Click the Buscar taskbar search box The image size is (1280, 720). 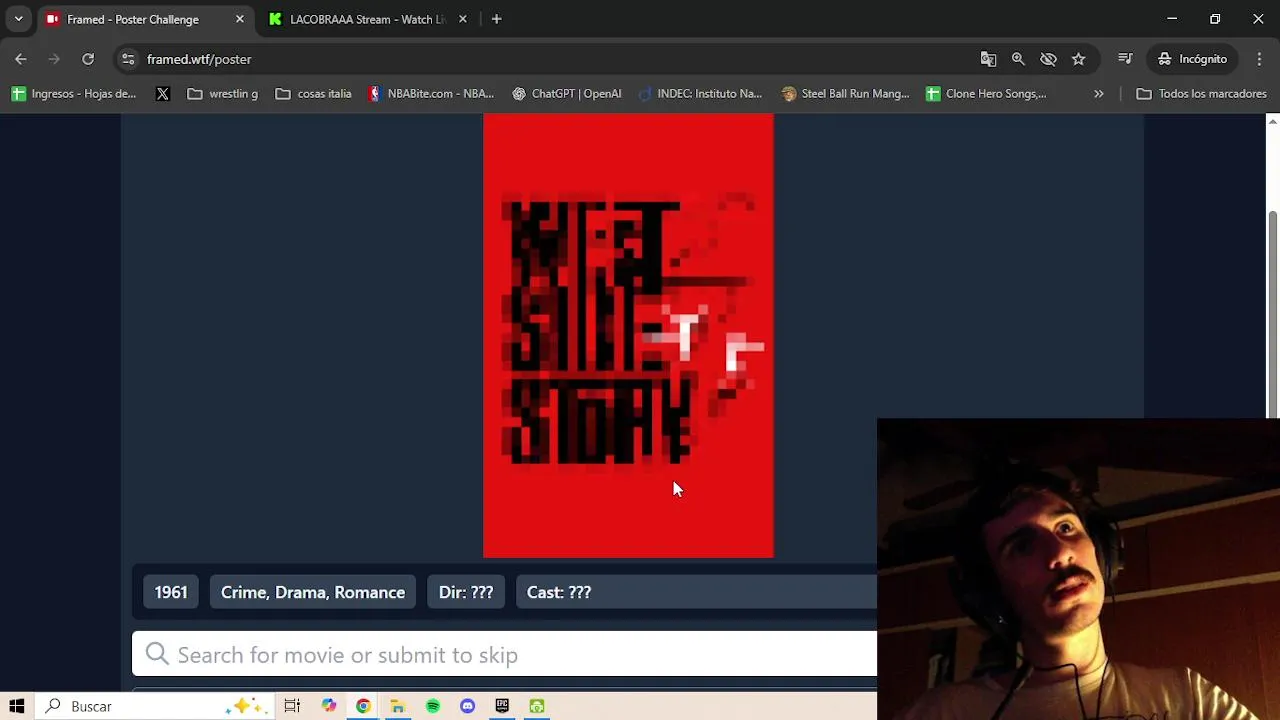pos(154,706)
